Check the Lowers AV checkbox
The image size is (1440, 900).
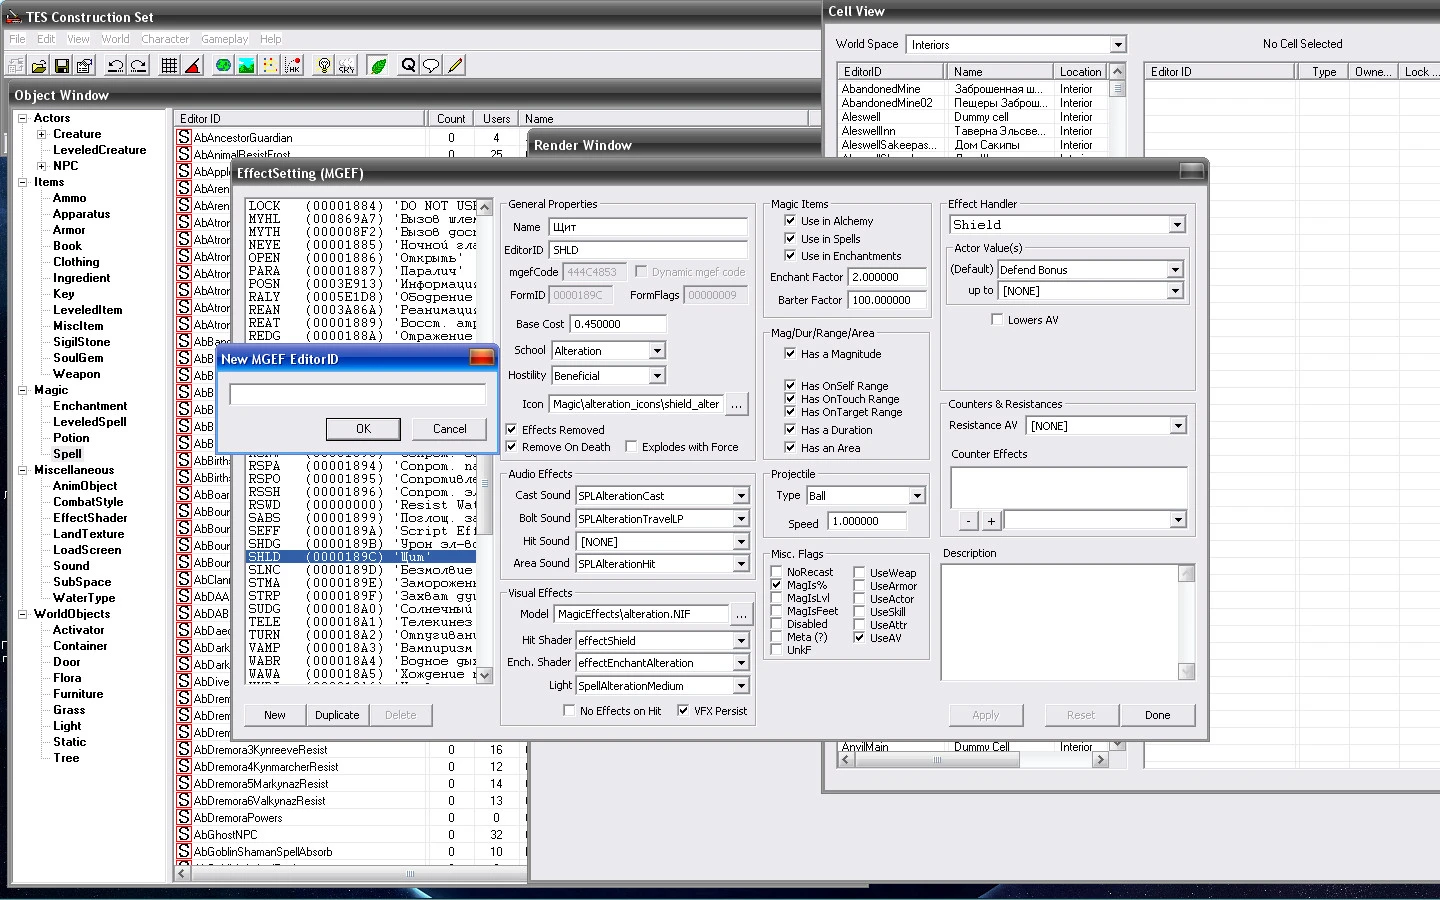pos(997,320)
